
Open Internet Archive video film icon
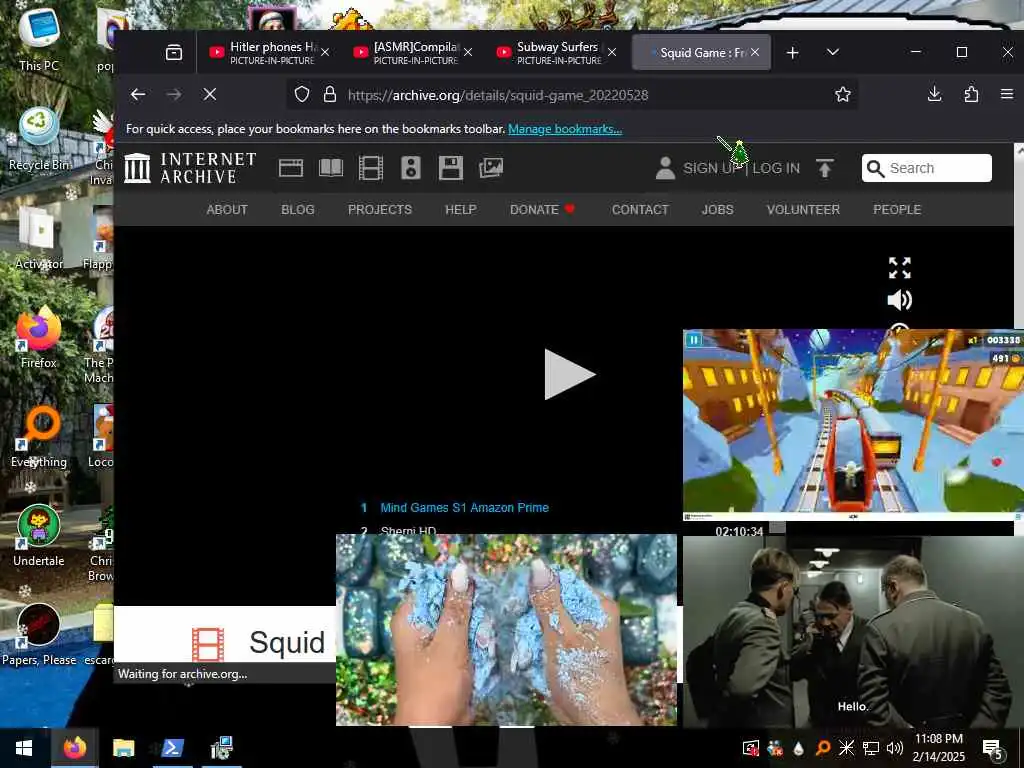click(x=371, y=168)
